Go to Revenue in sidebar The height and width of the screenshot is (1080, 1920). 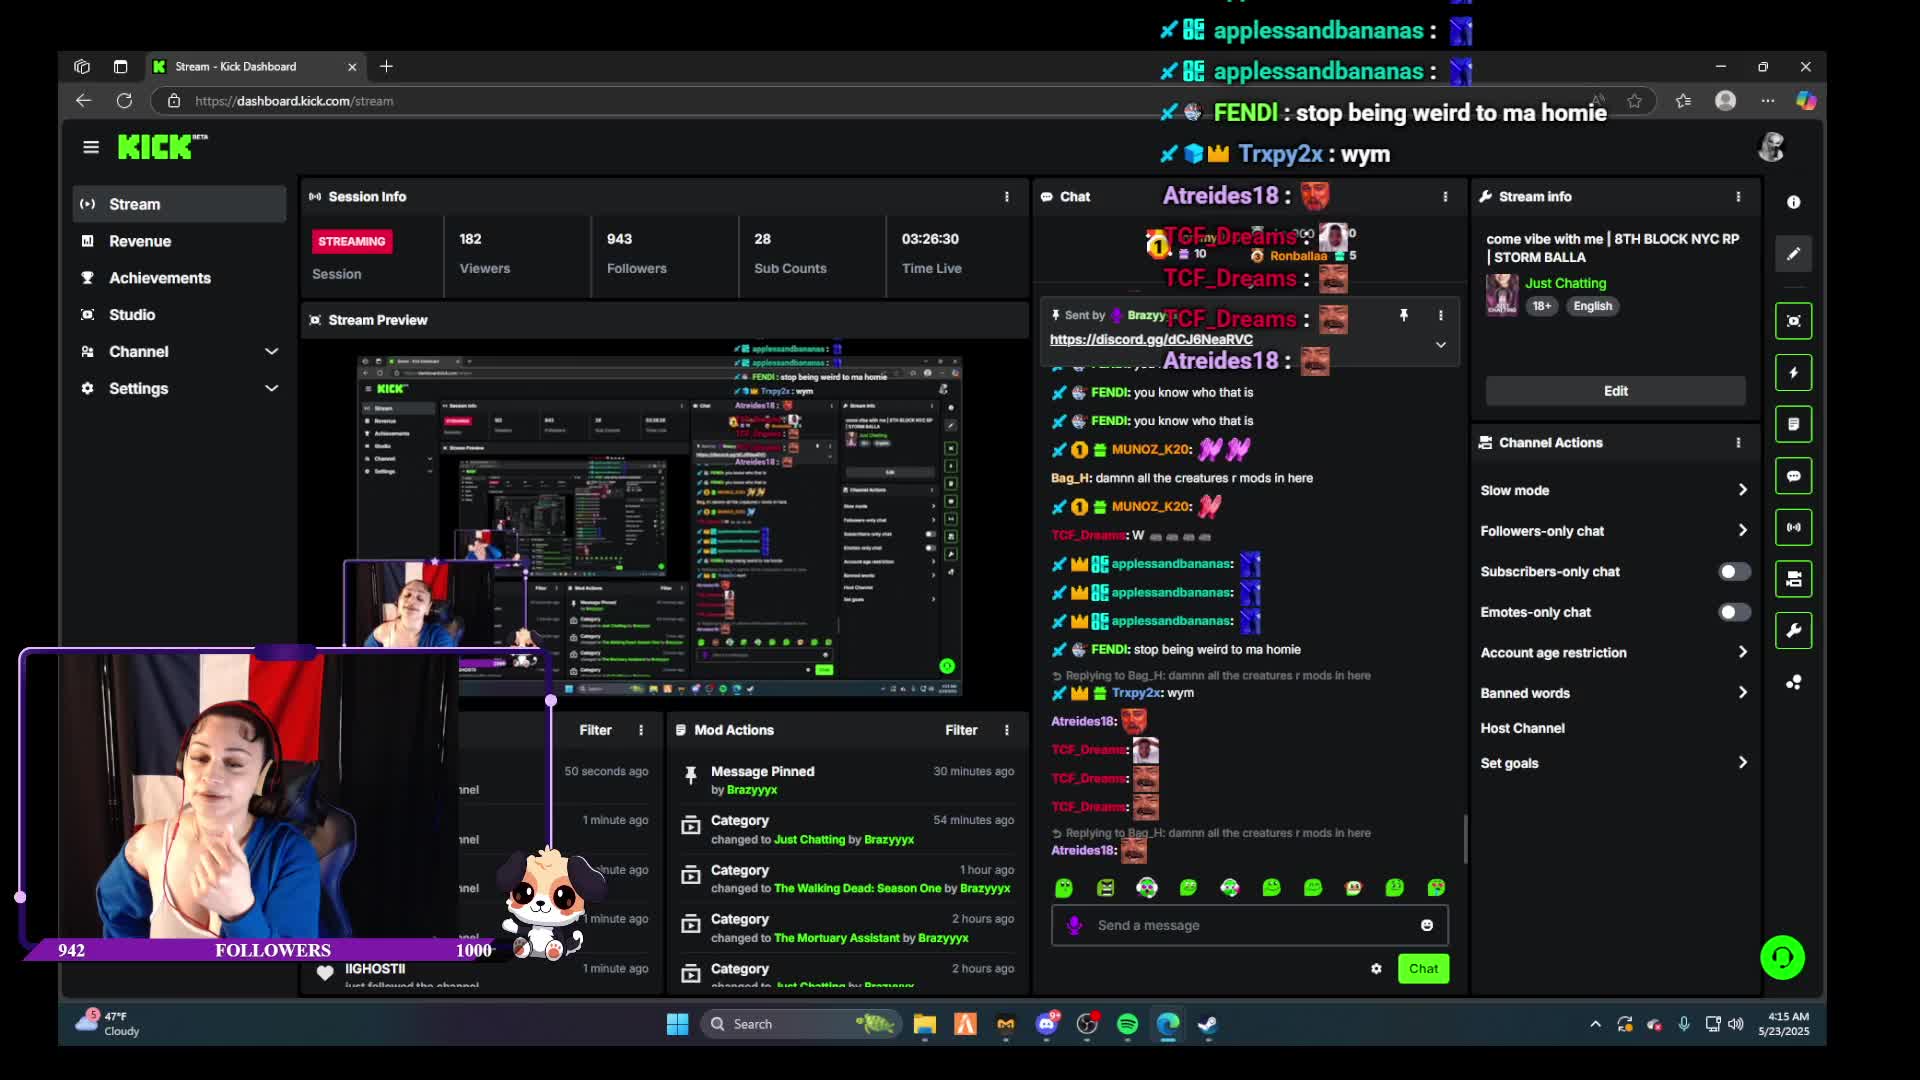(x=180, y=241)
